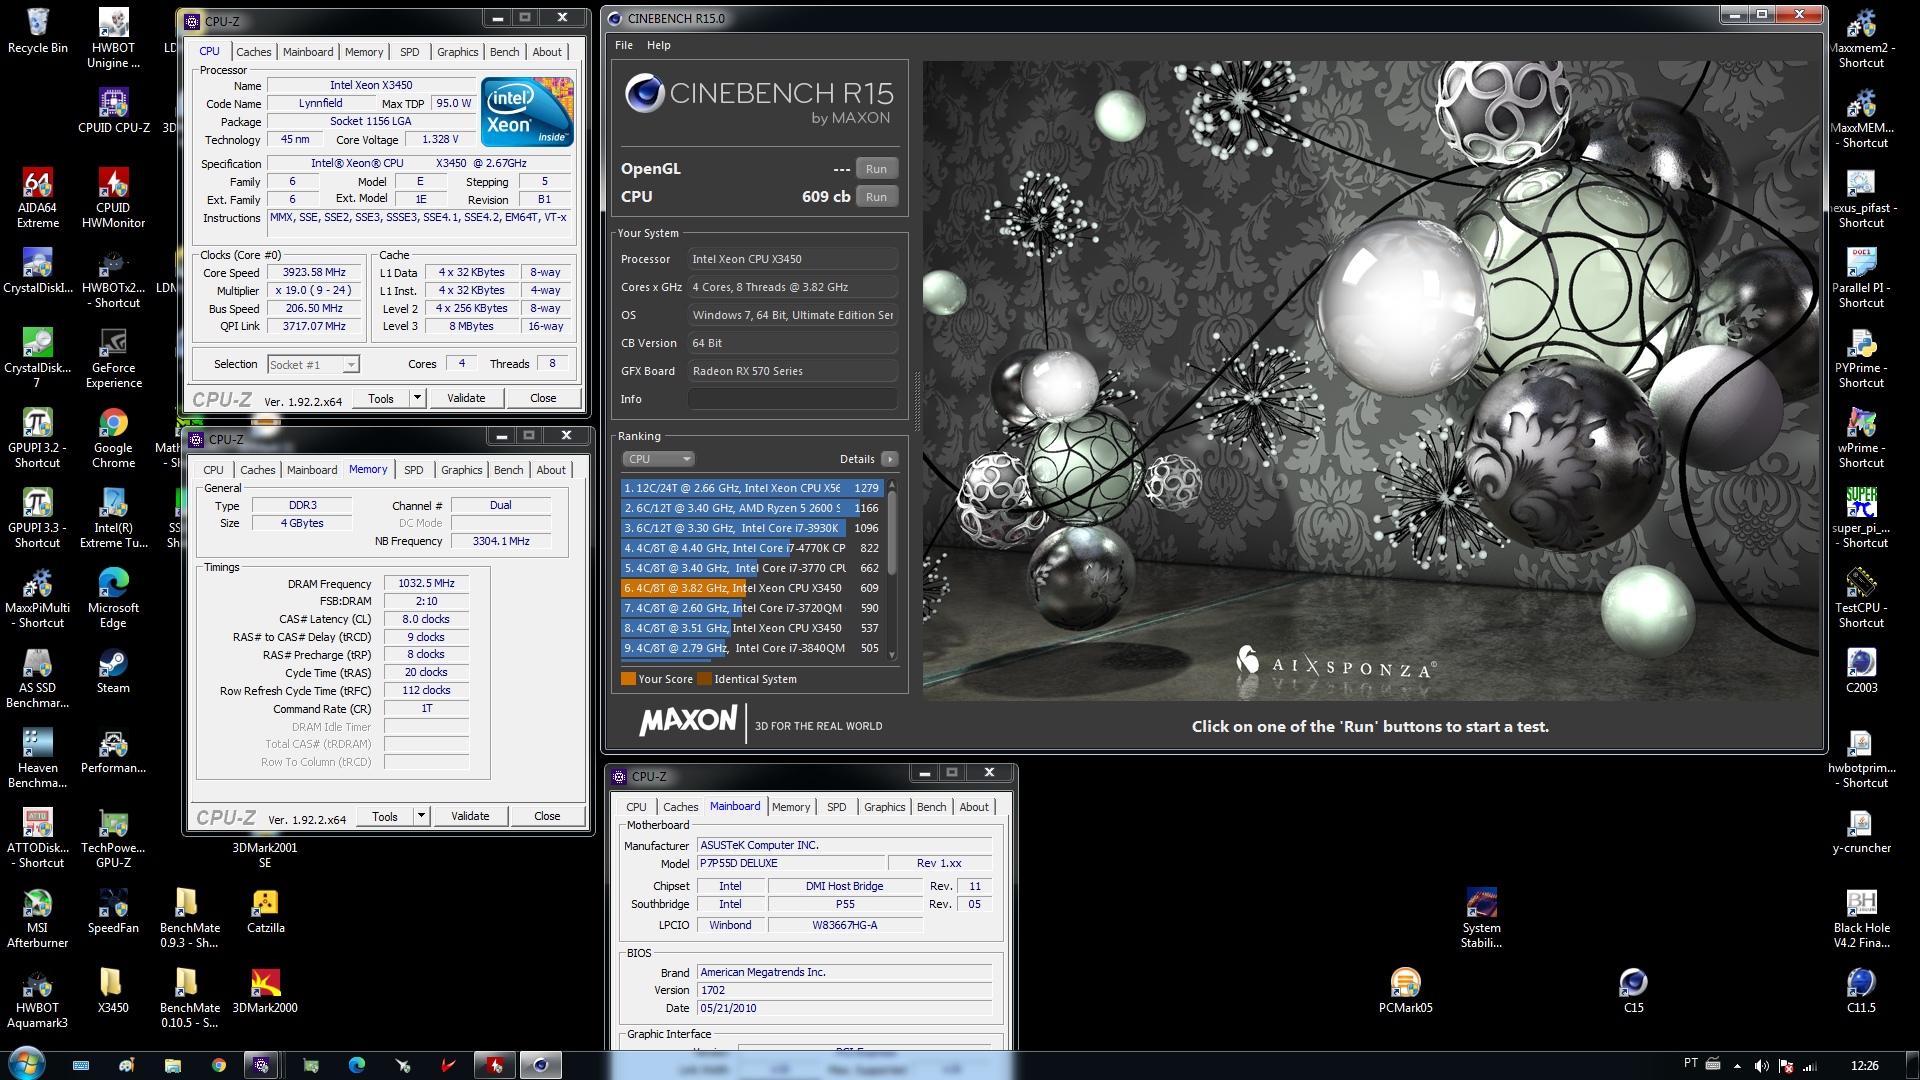
Task: Launch the wPrime shortcut icon
Action: (1861, 438)
